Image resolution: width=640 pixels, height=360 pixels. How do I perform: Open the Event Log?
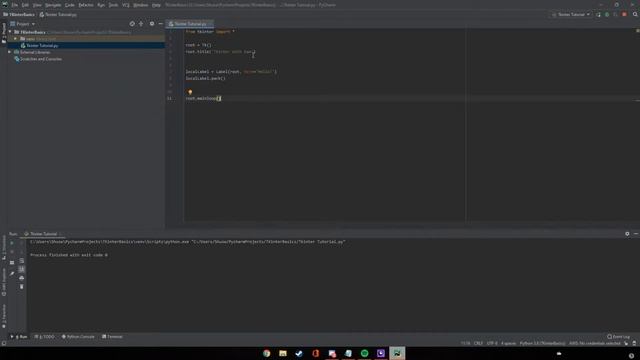click(618, 337)
